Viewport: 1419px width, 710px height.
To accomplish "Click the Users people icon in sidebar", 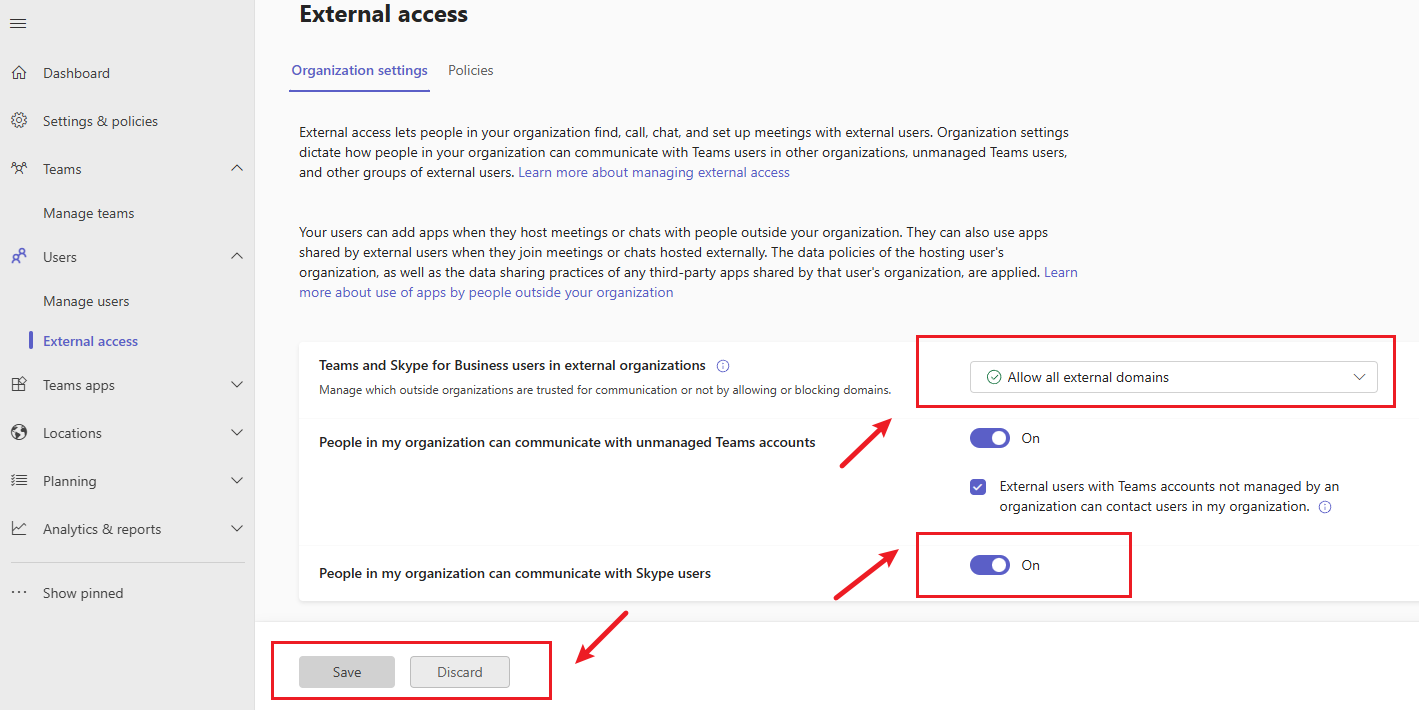I will click(19, 257).
